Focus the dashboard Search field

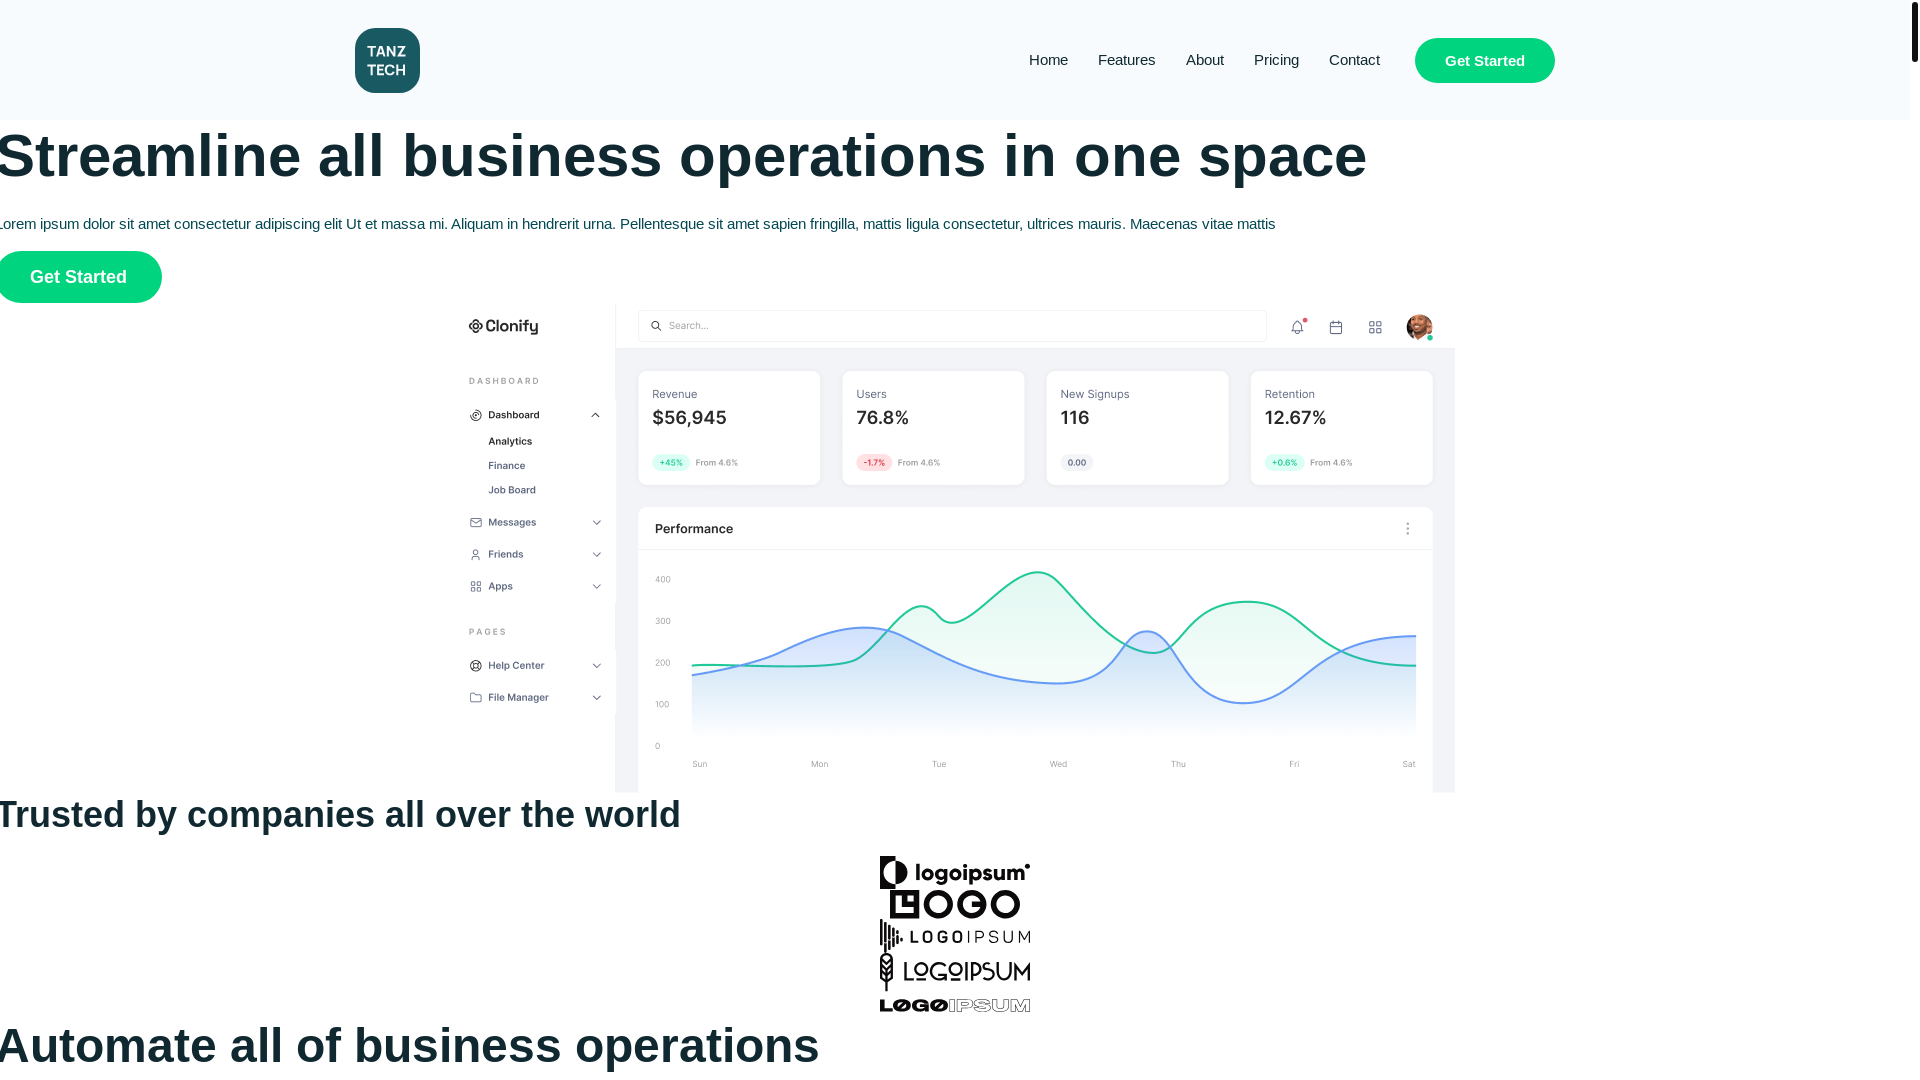click(x=952, y=326)
